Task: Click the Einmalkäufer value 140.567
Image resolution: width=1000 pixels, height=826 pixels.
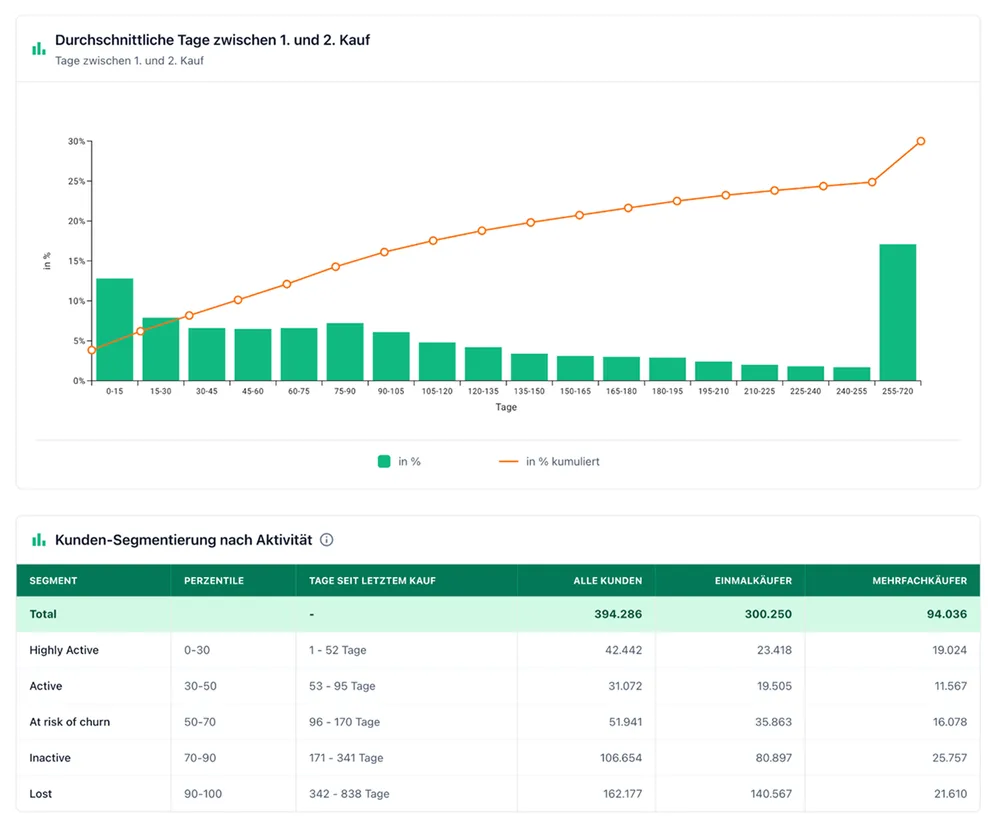Action: pyautogui.click(x=771, y=793)
